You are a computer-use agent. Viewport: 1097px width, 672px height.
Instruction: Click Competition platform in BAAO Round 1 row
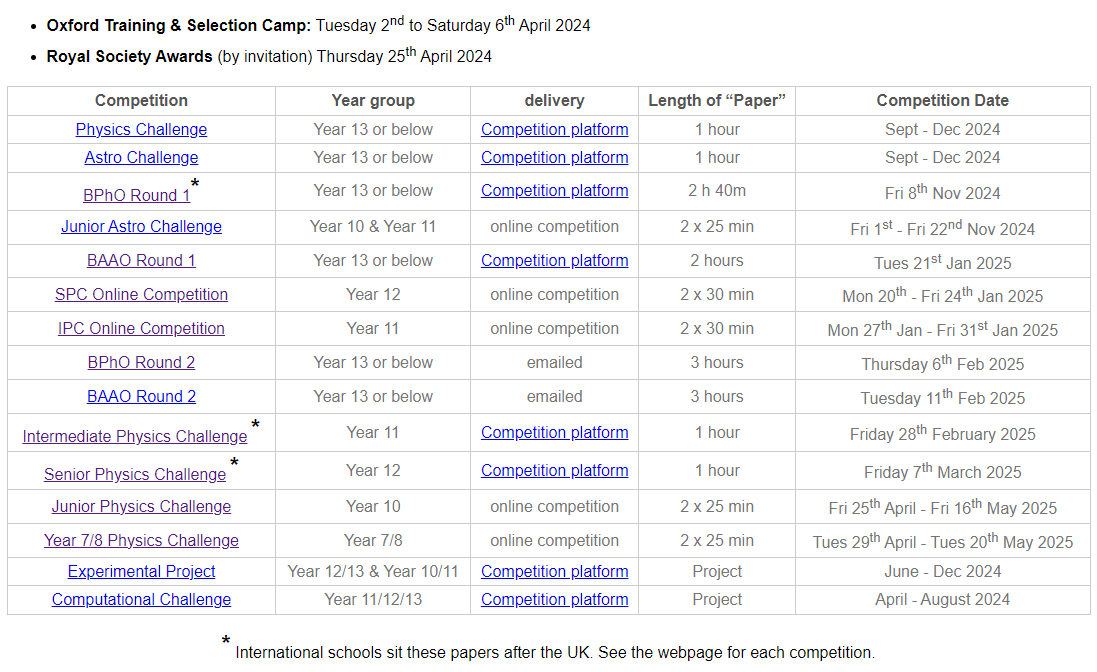tap(555, 260)
